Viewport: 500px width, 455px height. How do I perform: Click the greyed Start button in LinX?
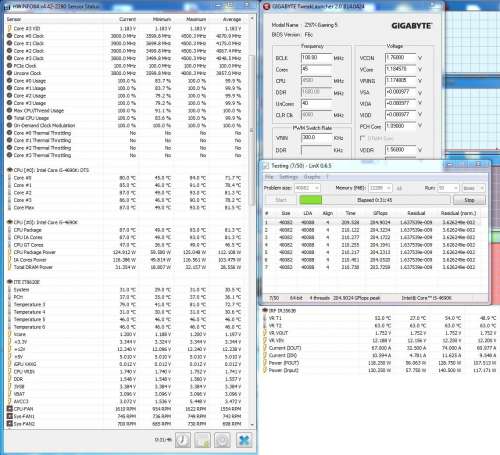click(x=281, y=200)
